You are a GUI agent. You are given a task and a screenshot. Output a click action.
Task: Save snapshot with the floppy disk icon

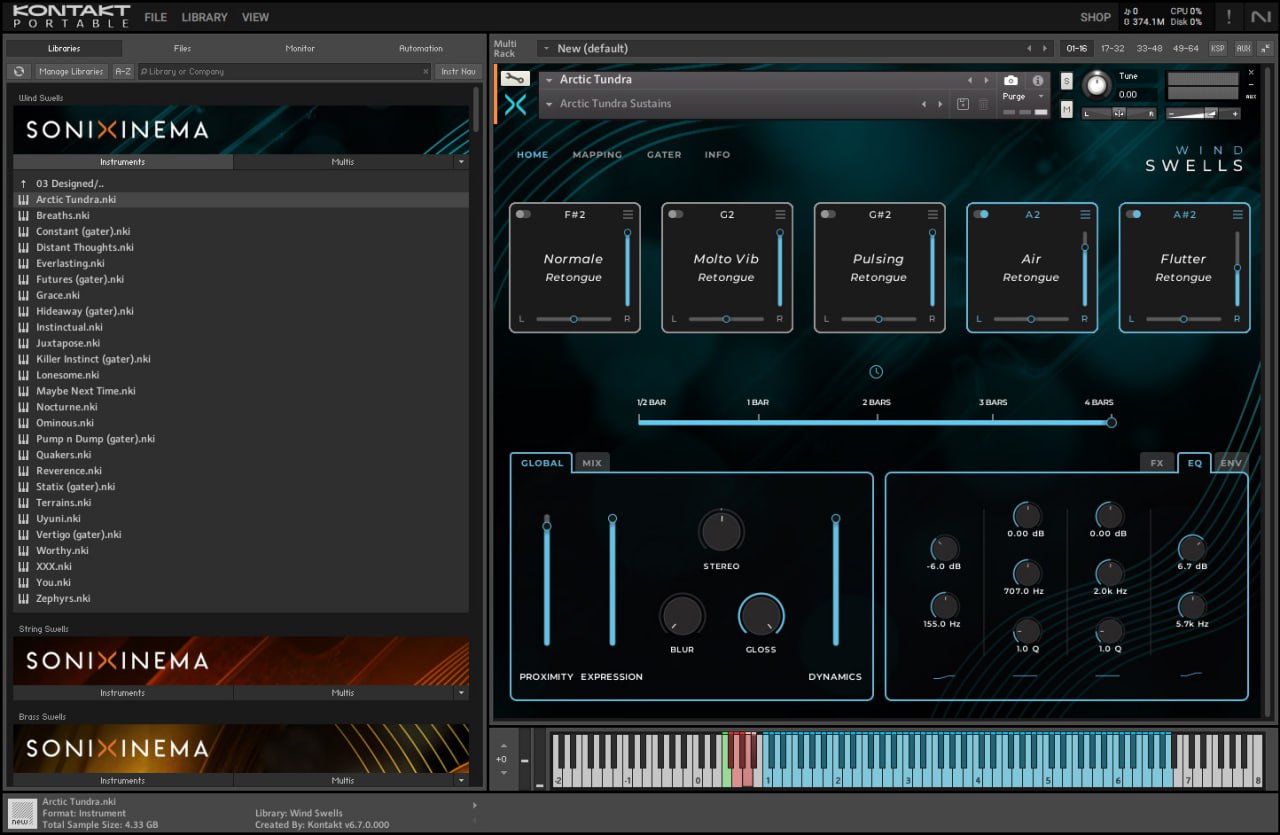[963, 104]
